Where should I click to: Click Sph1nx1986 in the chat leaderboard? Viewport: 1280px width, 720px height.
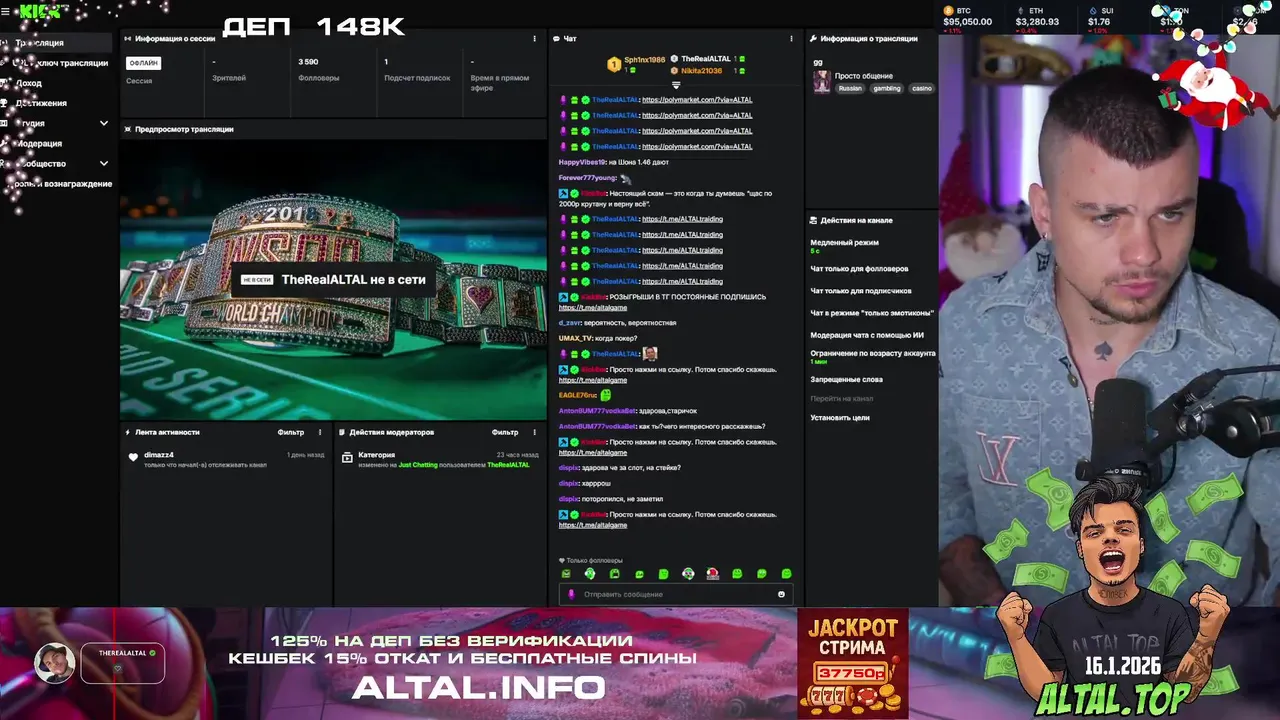pyautogui.click(x=644, y=60)
